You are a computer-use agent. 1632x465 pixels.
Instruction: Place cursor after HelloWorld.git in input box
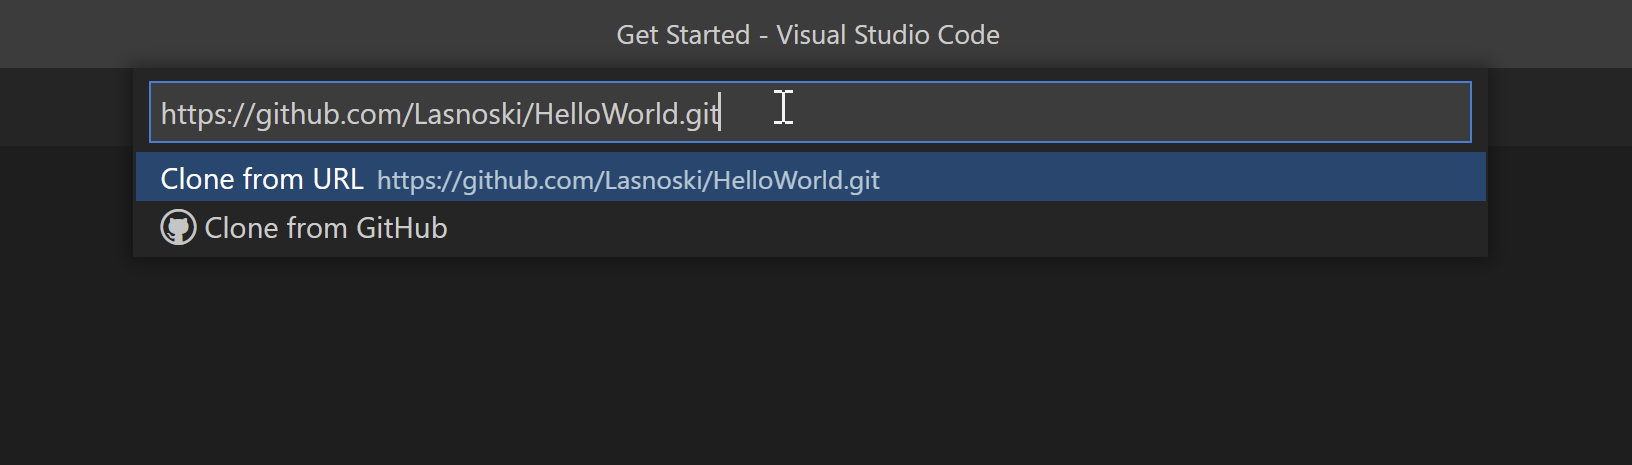pyautogui.click(x=721, y=113)
